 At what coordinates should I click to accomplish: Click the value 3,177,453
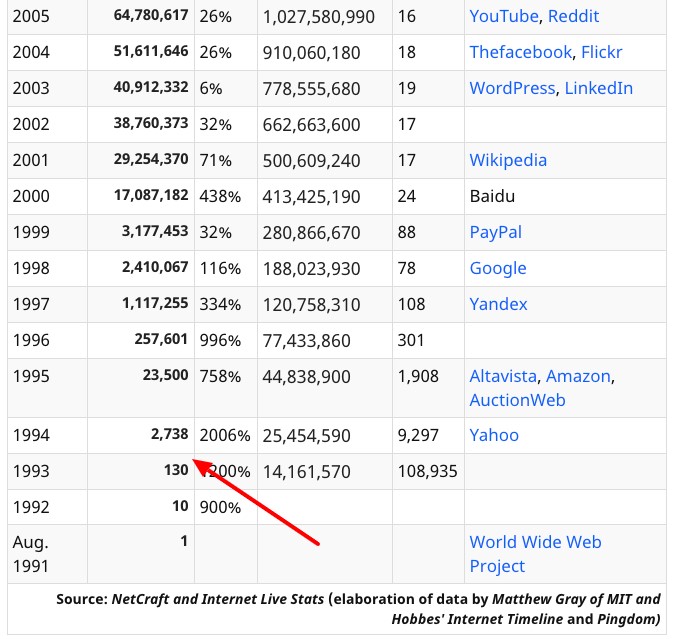pos(155,231)
